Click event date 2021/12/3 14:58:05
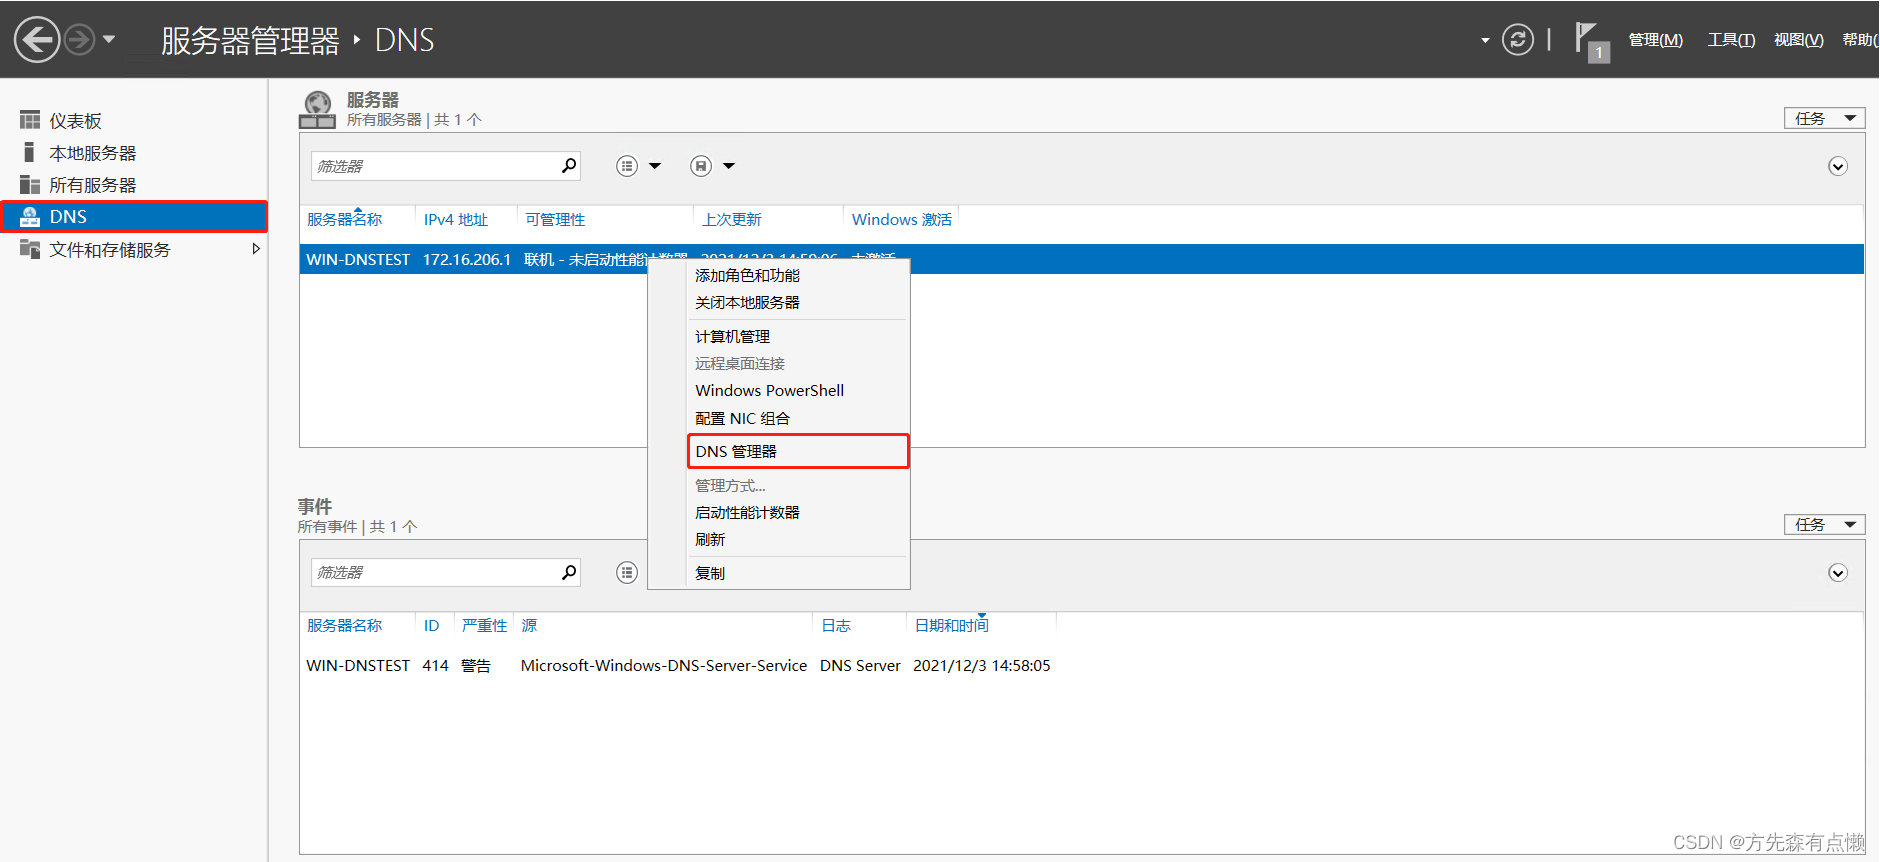The height and width of the screenshot is (862, 1880). click(x=982, y=665)
